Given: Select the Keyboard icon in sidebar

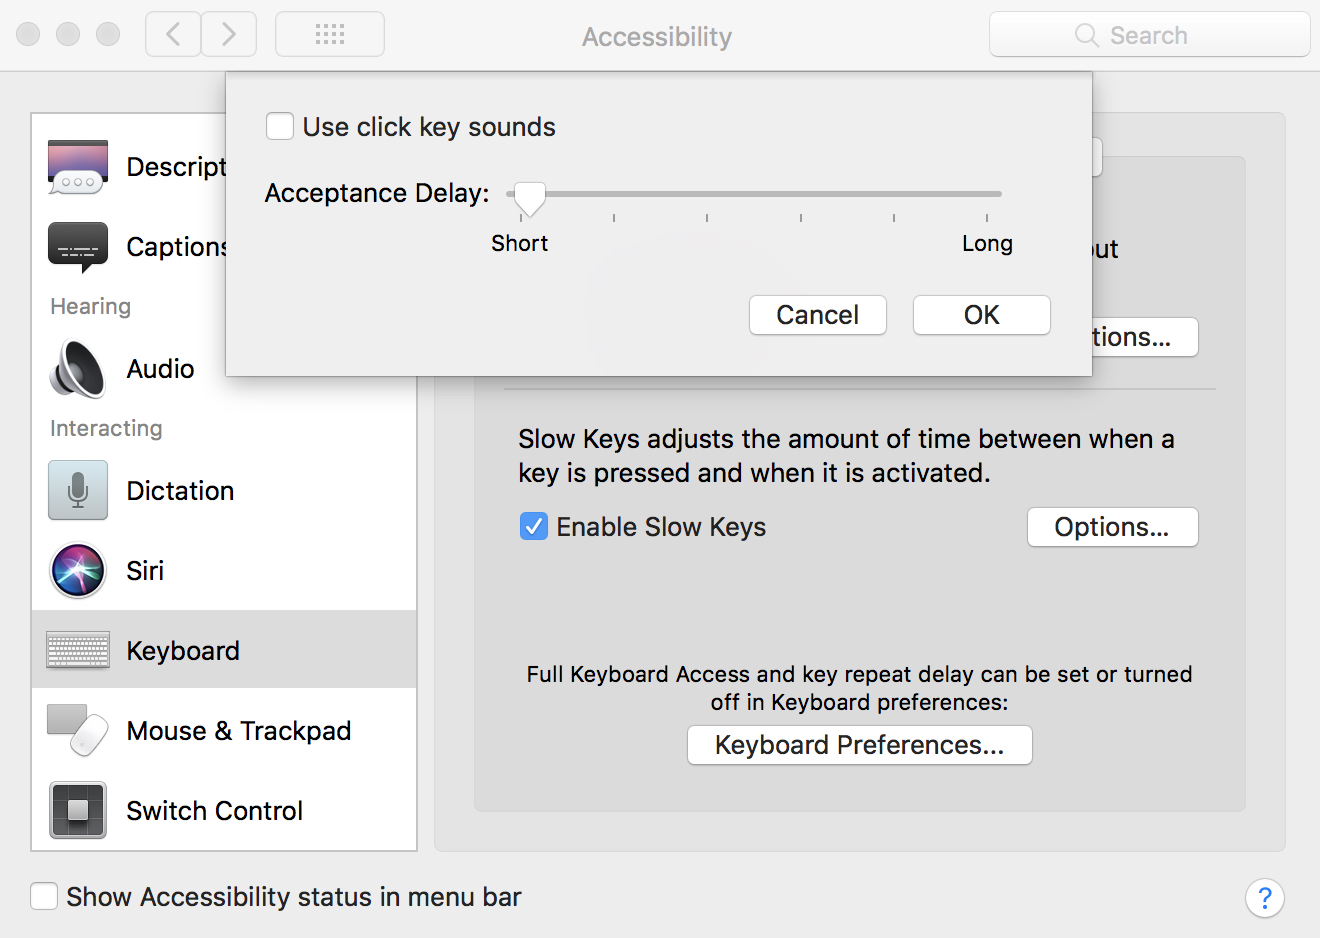Looking at the screenshot, I should pyautogui.click(x=78, y=650).
